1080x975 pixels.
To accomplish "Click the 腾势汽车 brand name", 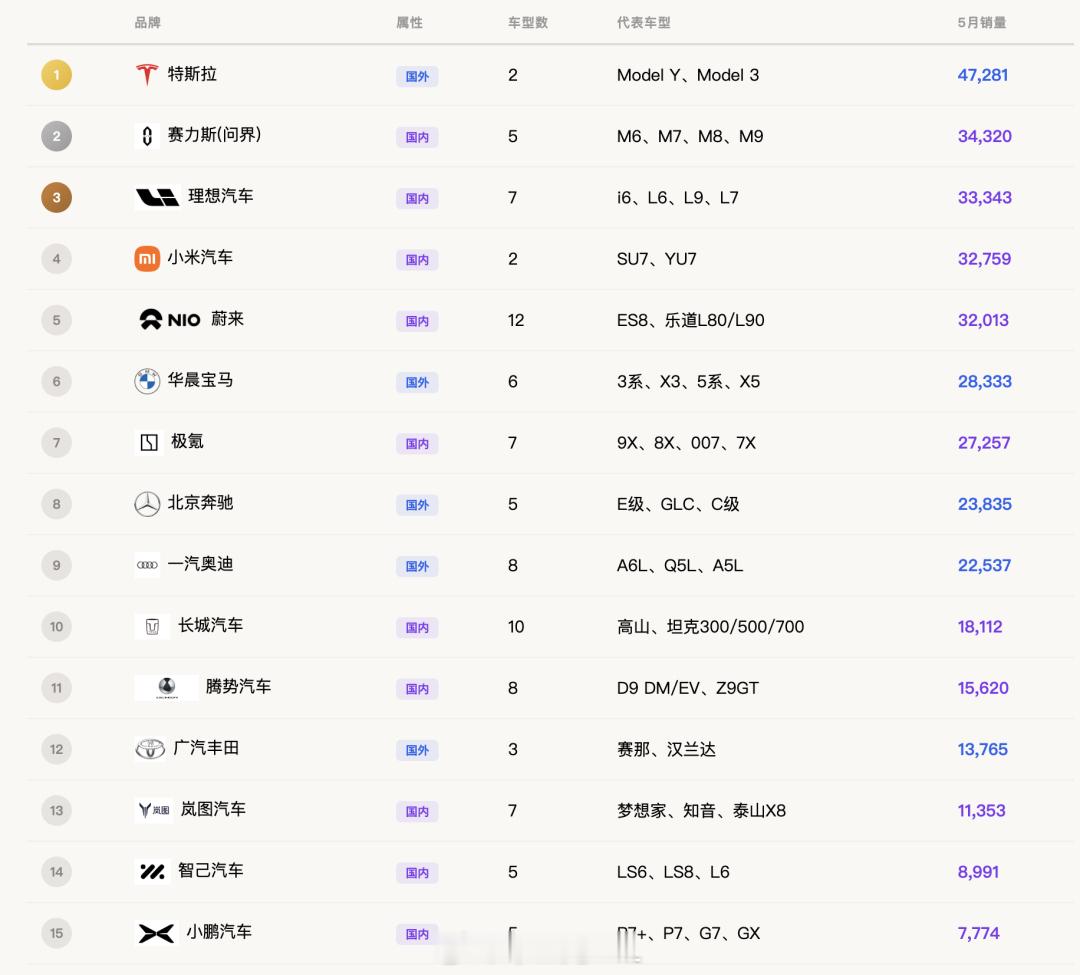I will pos(238,686).
